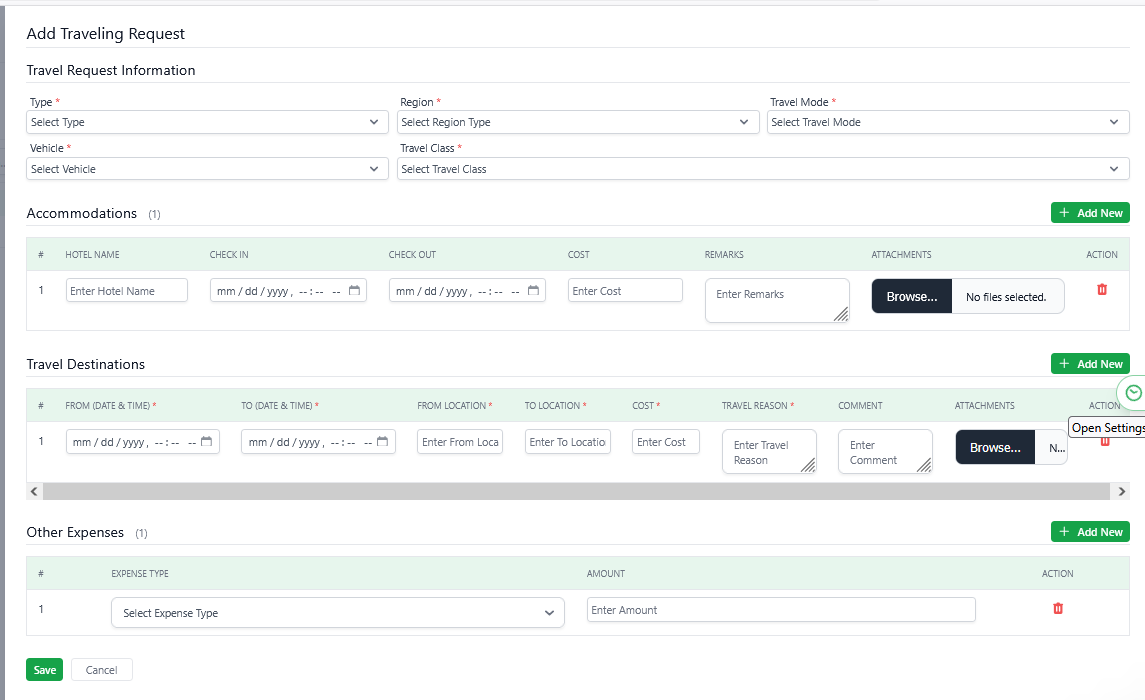Screen dimensions: 1145x700
Task: Click the From (Date & Time) field
Action: [x=142, y=442]
